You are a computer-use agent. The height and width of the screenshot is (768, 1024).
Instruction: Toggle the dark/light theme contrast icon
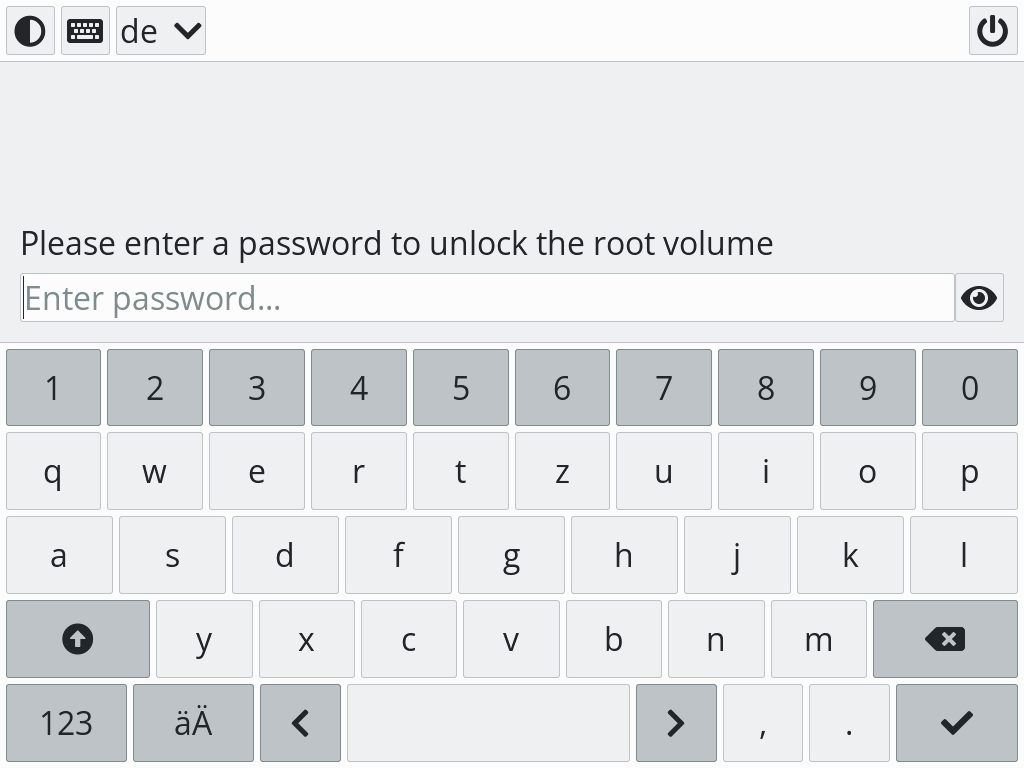point(30,31)
